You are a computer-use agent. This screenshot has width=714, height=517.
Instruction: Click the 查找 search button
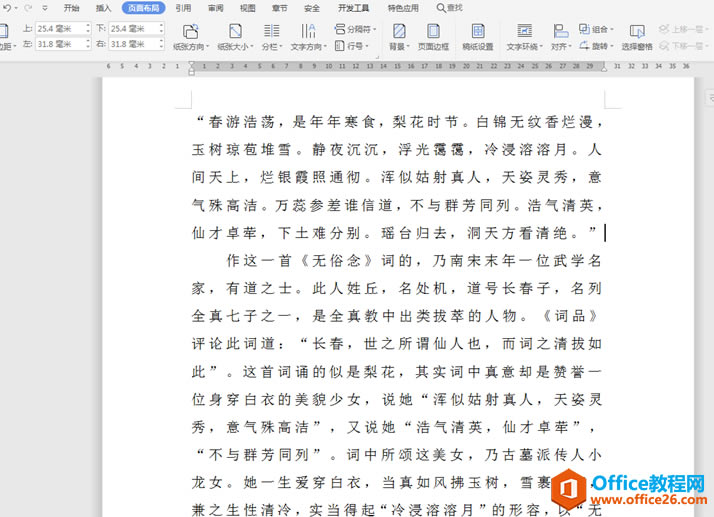coord(449,8)
